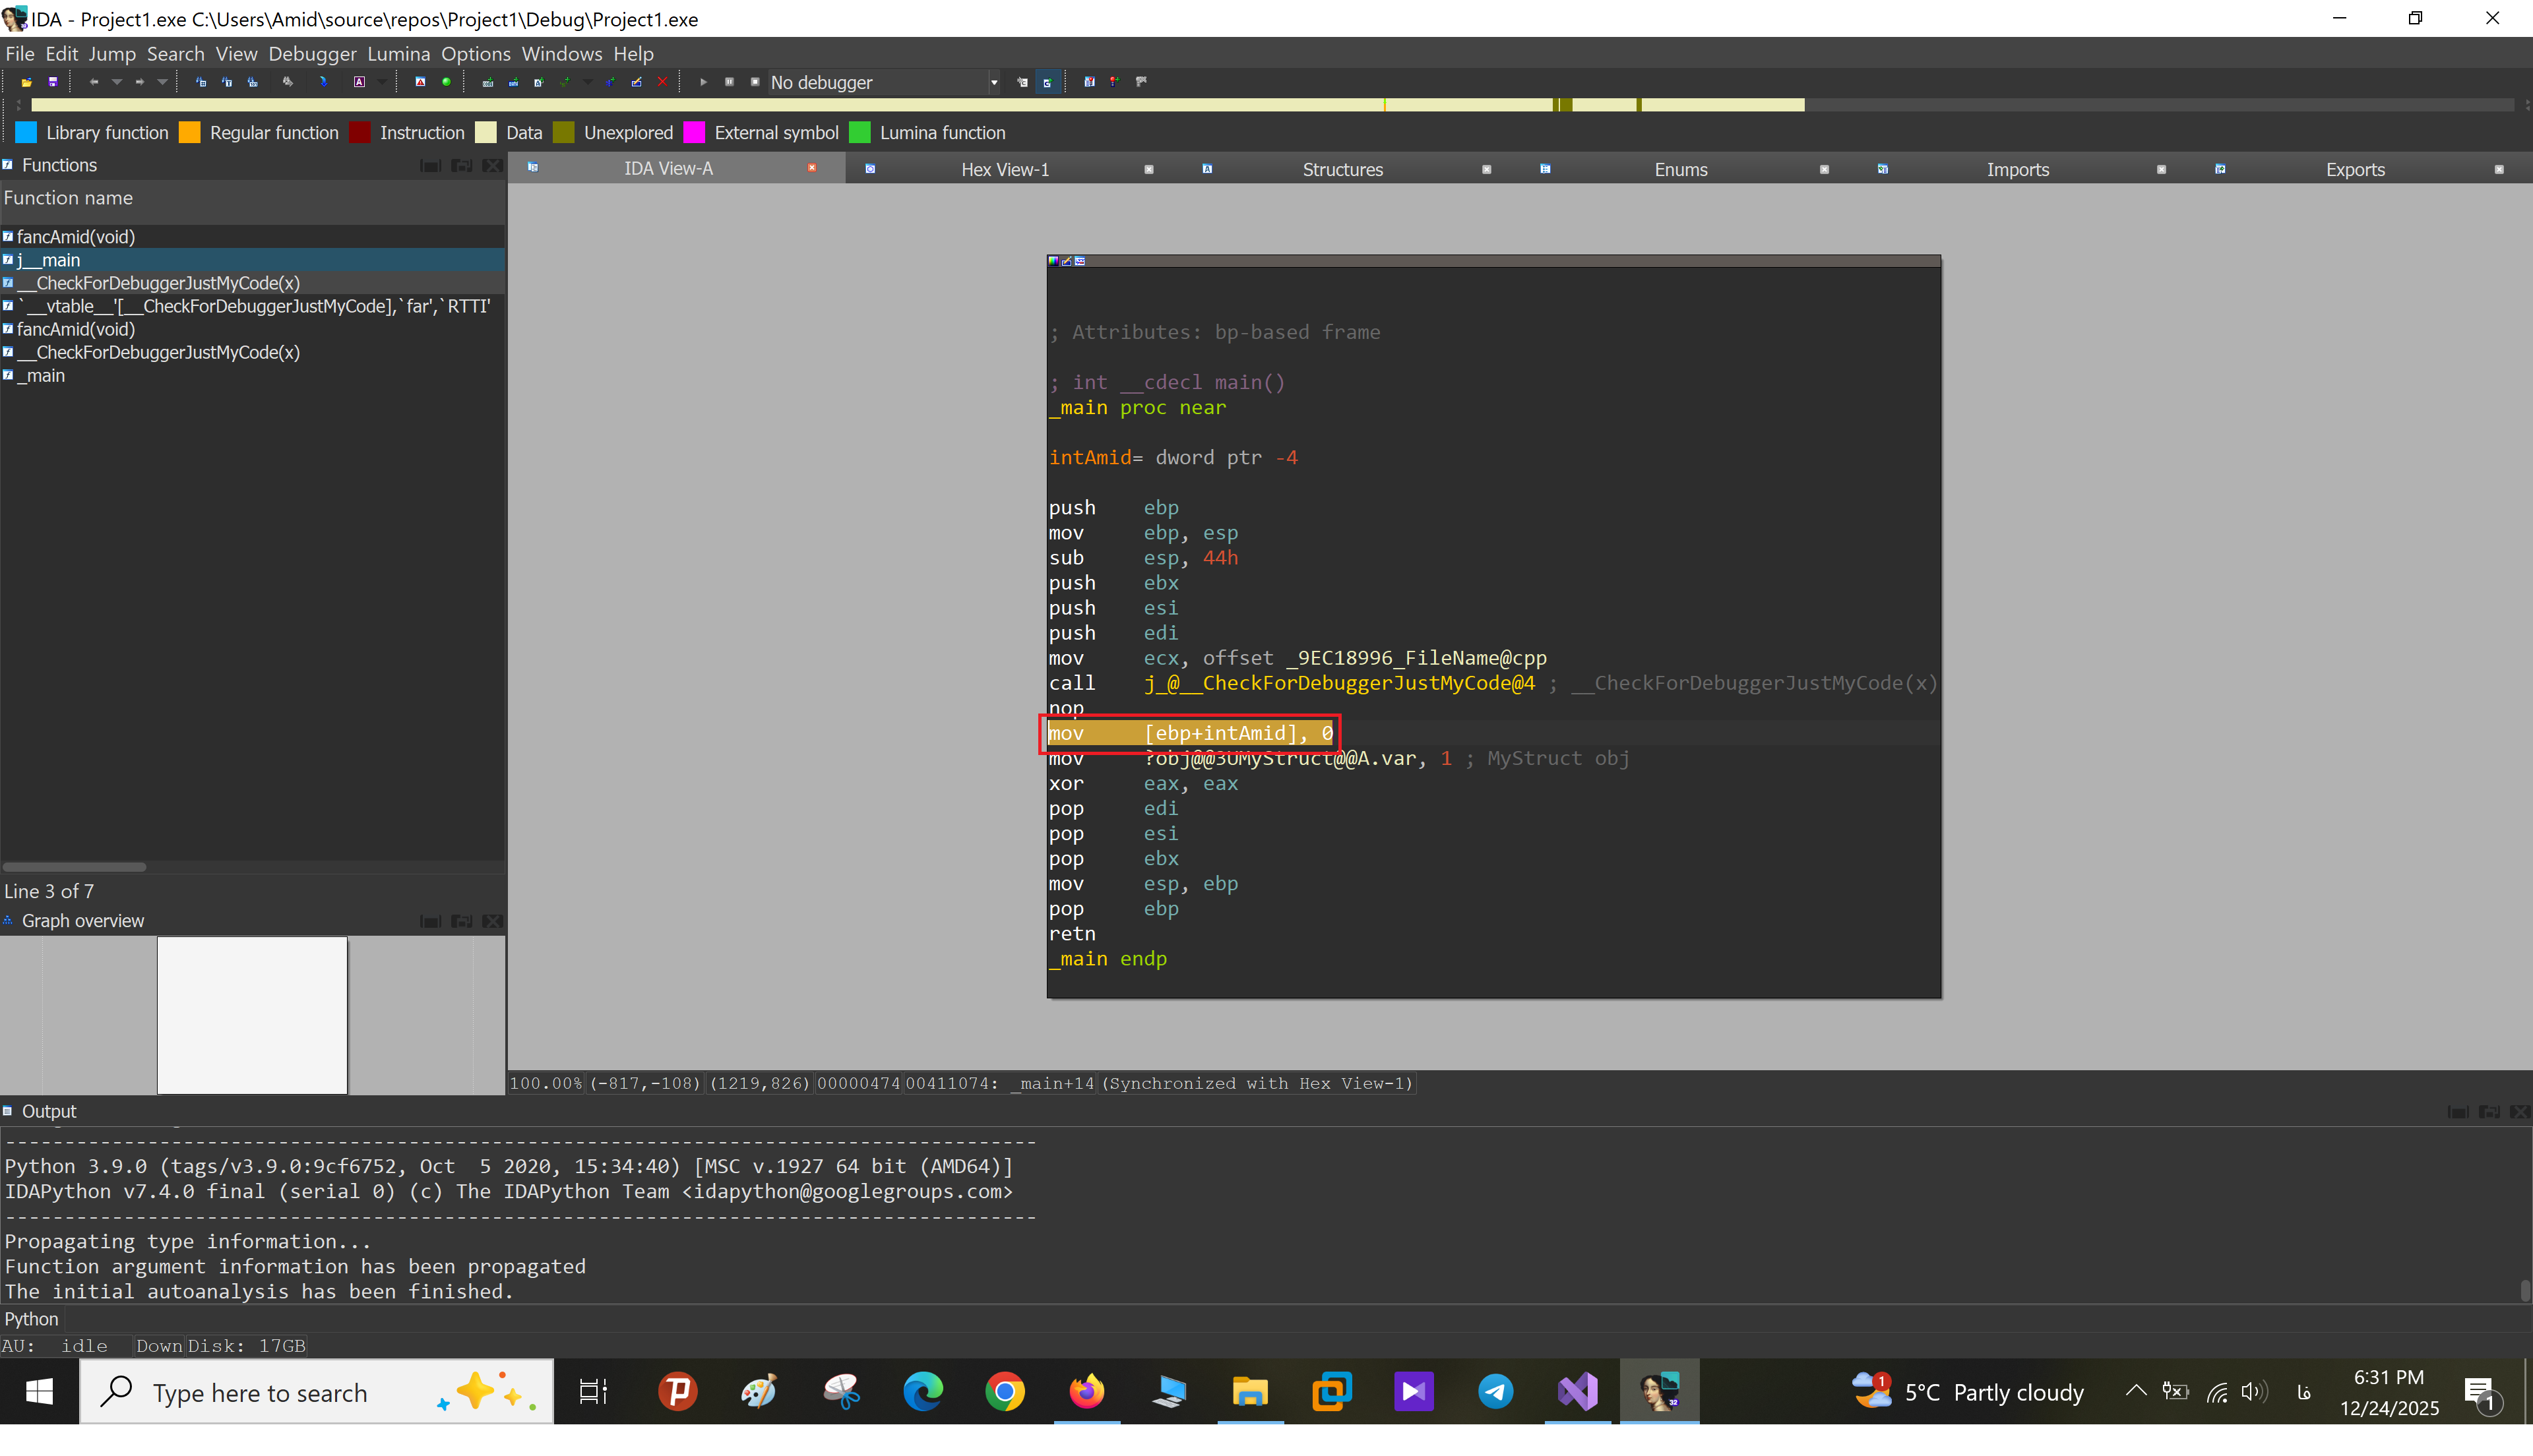
Task: Select fancAmid(void) first function entry
Action: tap(76, 237)
